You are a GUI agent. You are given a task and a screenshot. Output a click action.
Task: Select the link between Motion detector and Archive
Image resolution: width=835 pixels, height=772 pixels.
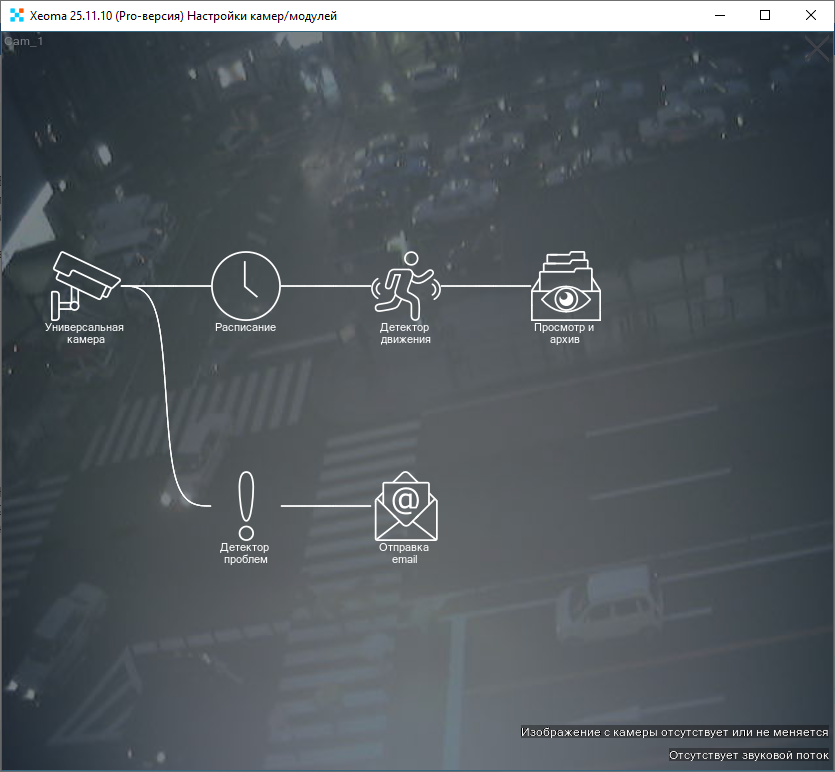(485, 286)
